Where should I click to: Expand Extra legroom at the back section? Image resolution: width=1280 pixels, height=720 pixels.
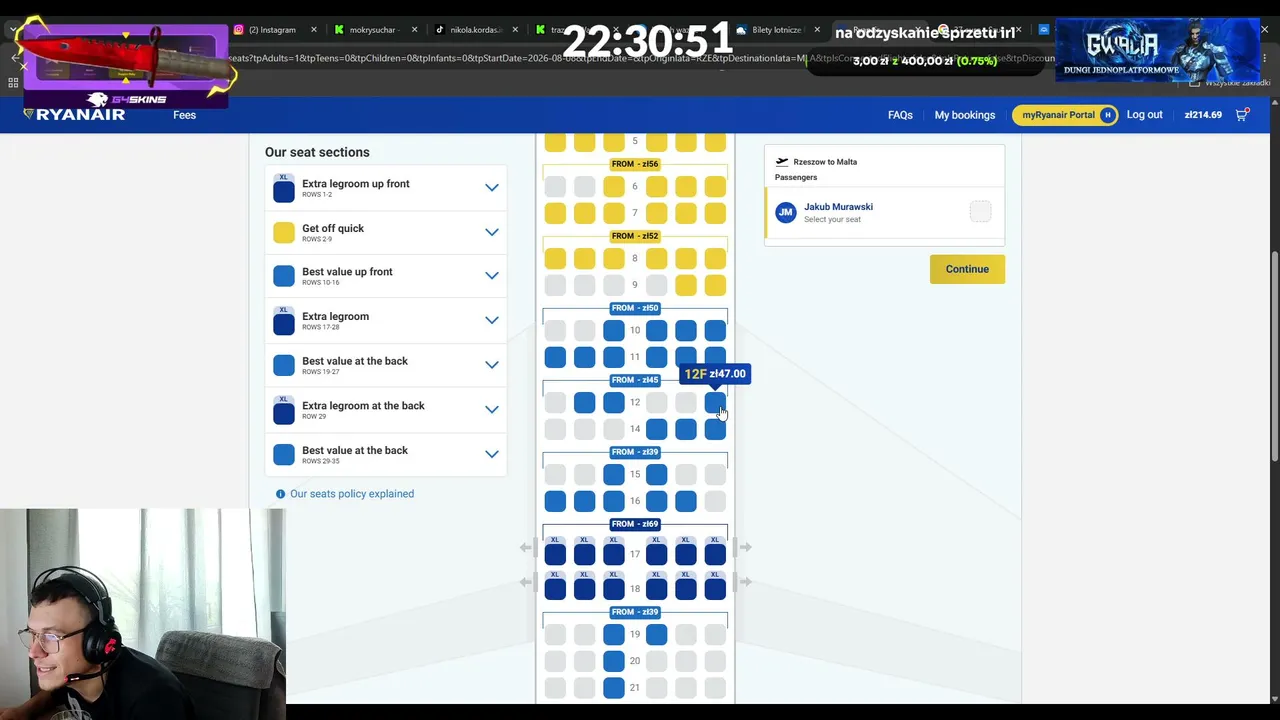pyautogui.click(x=492, y=409)
